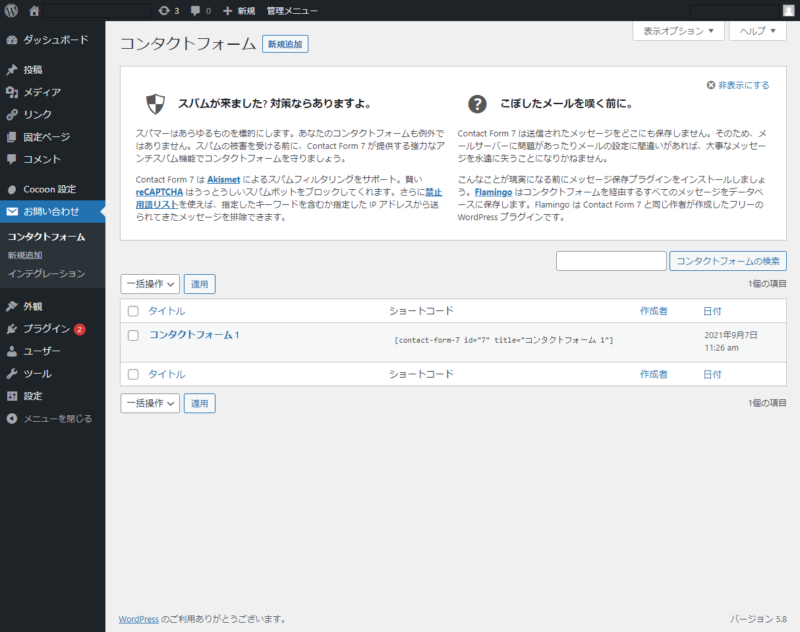Open the Flamingo link

pyautogui.click(x=493, y=192)
